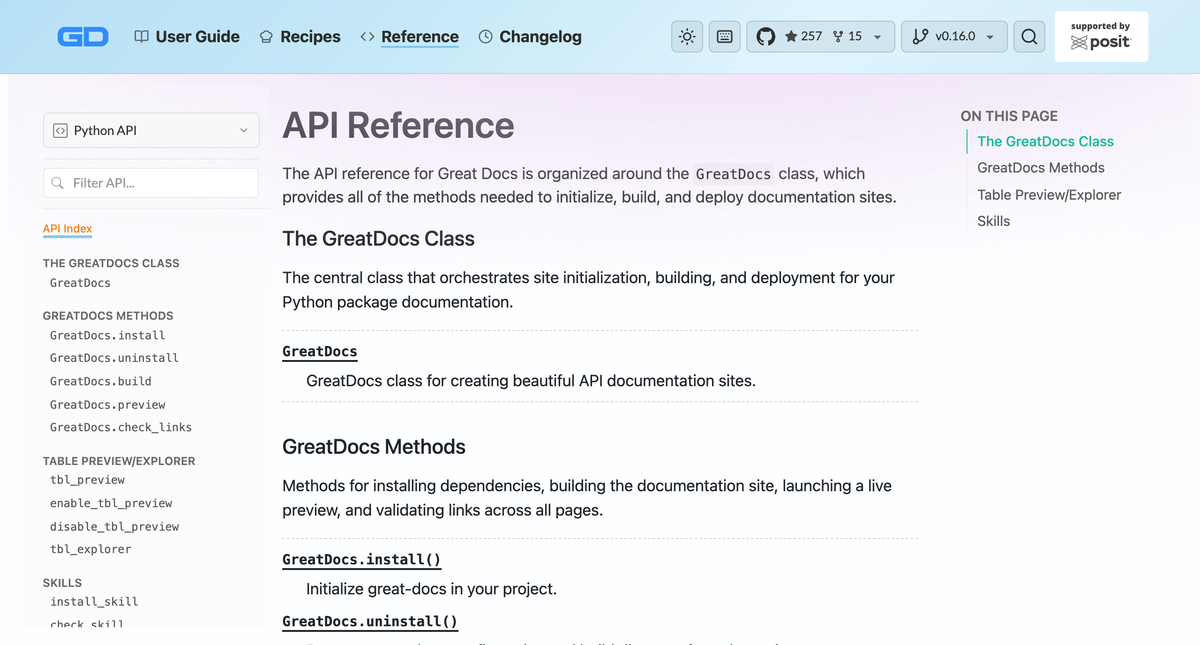The image size is (1200, 645).
Task: Select tbl_explorer in the sidebar
Action: (90, 549)
